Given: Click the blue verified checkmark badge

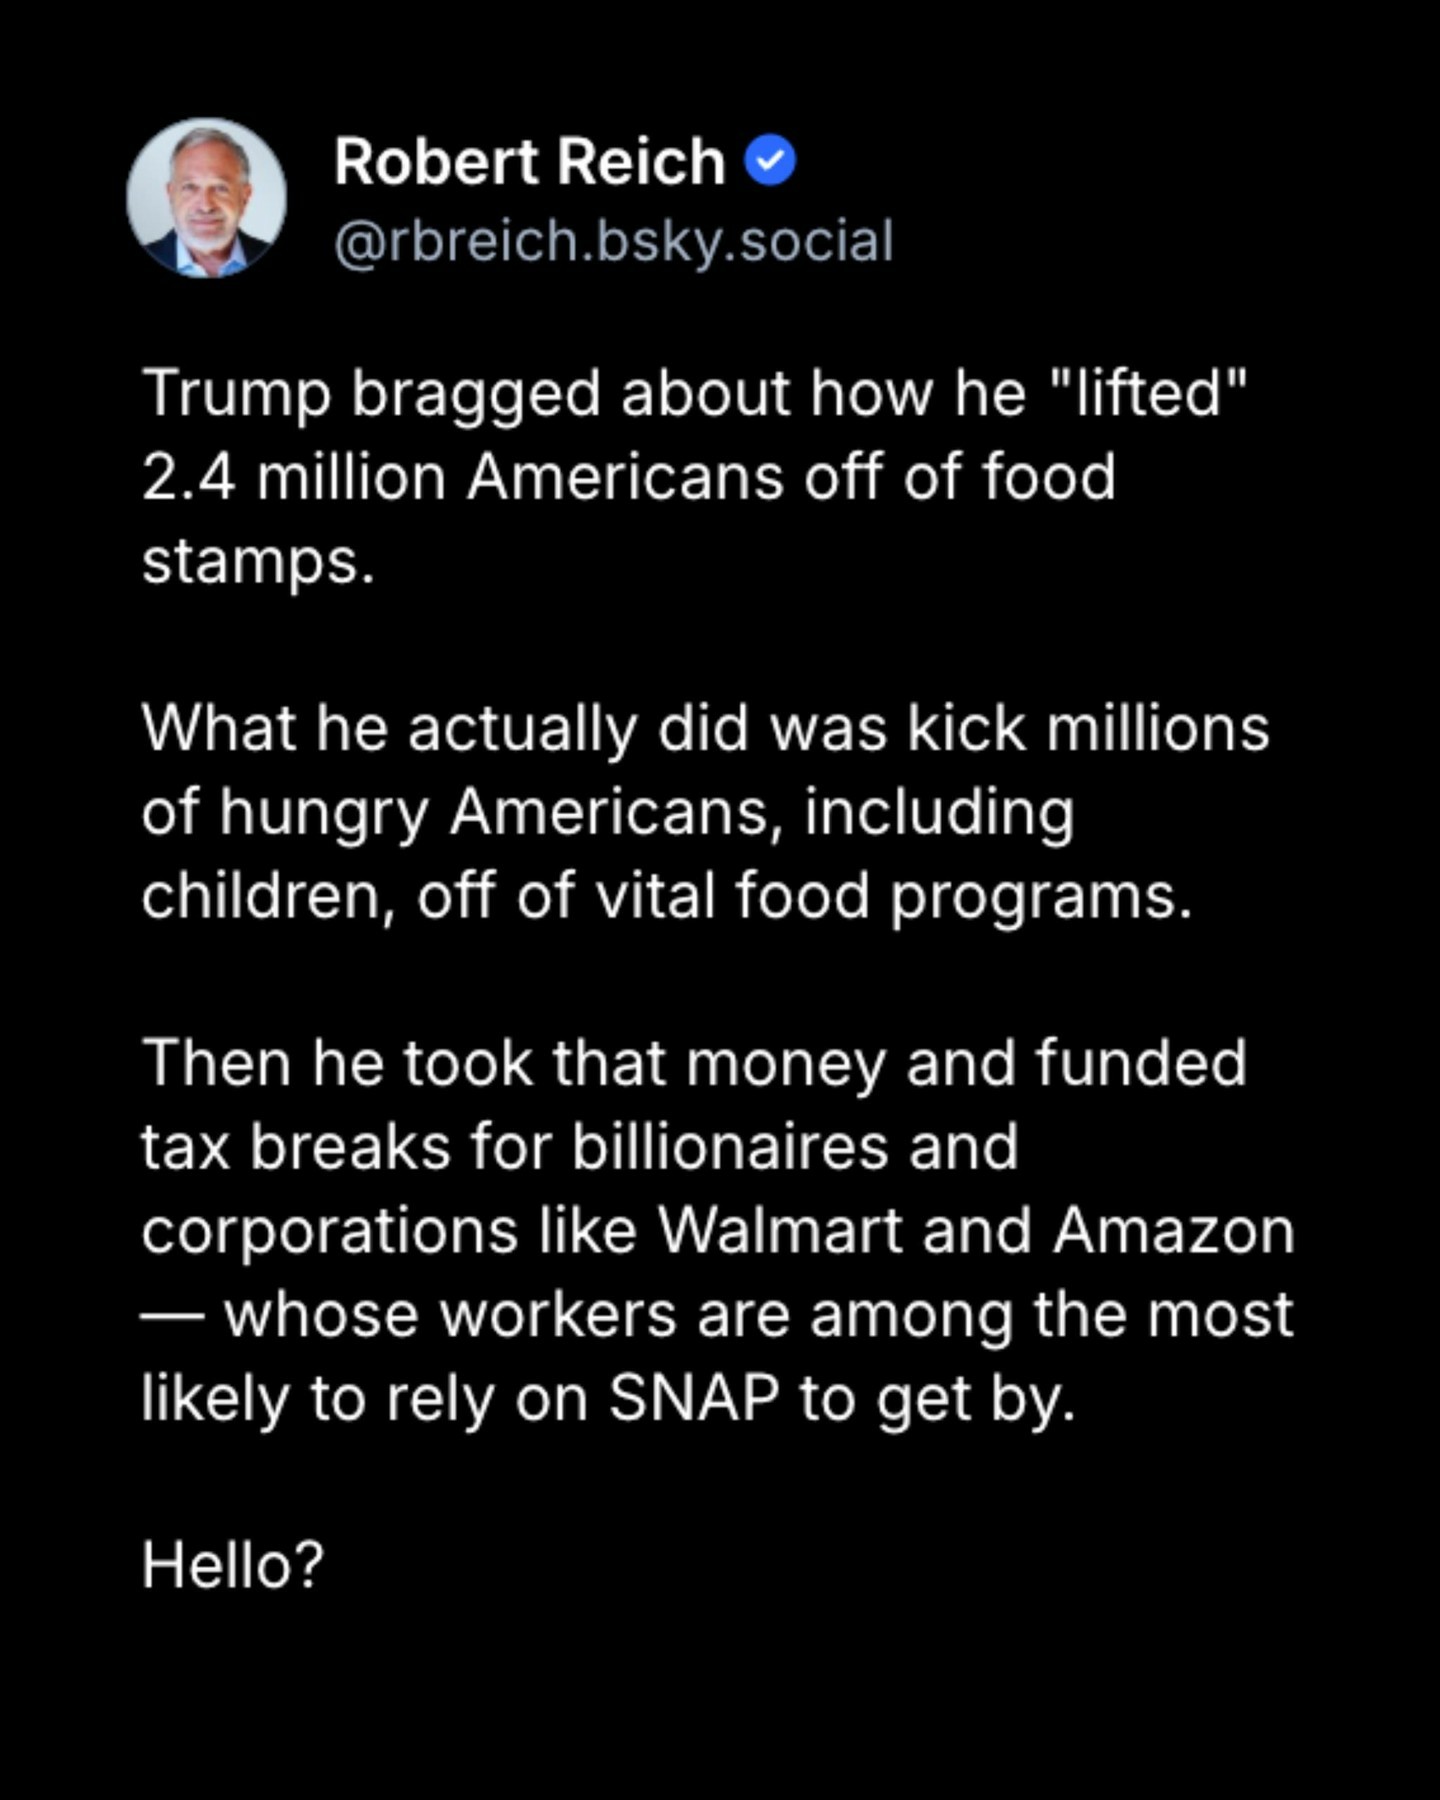Looking at the screenshot, I should click(x=770, y=162).
